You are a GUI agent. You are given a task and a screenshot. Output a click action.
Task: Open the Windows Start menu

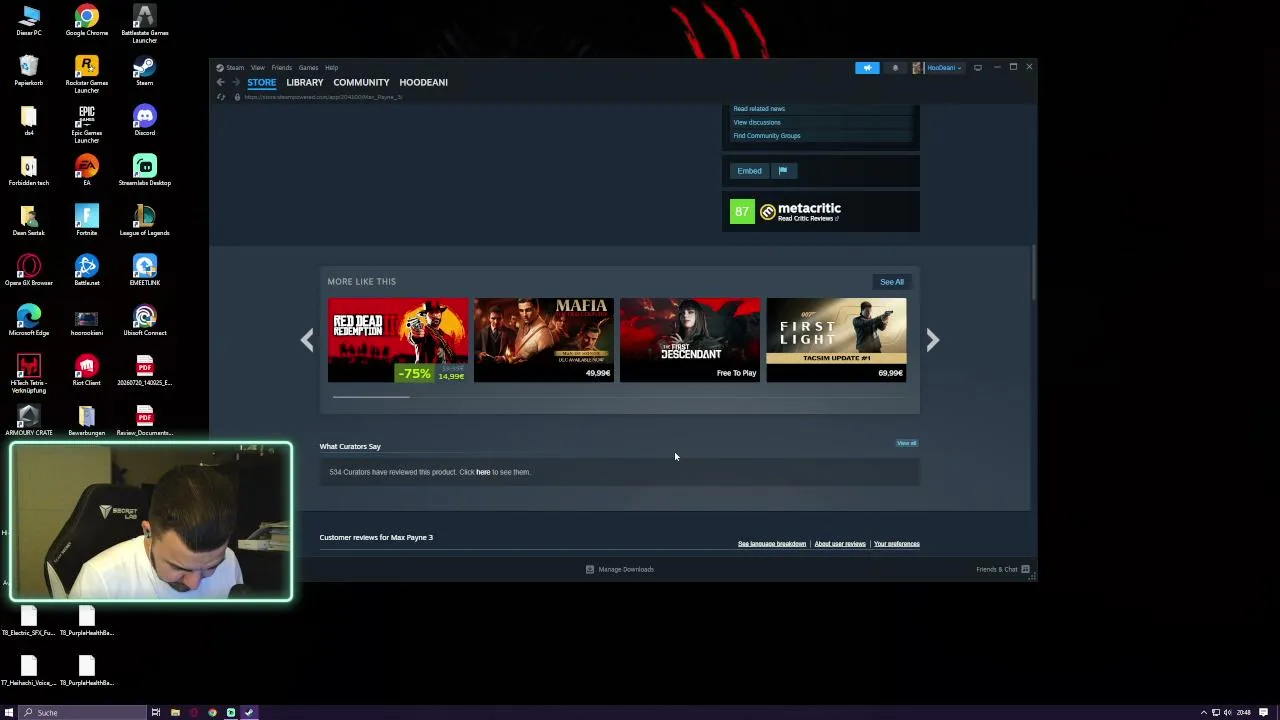click(x=9, y=712)
